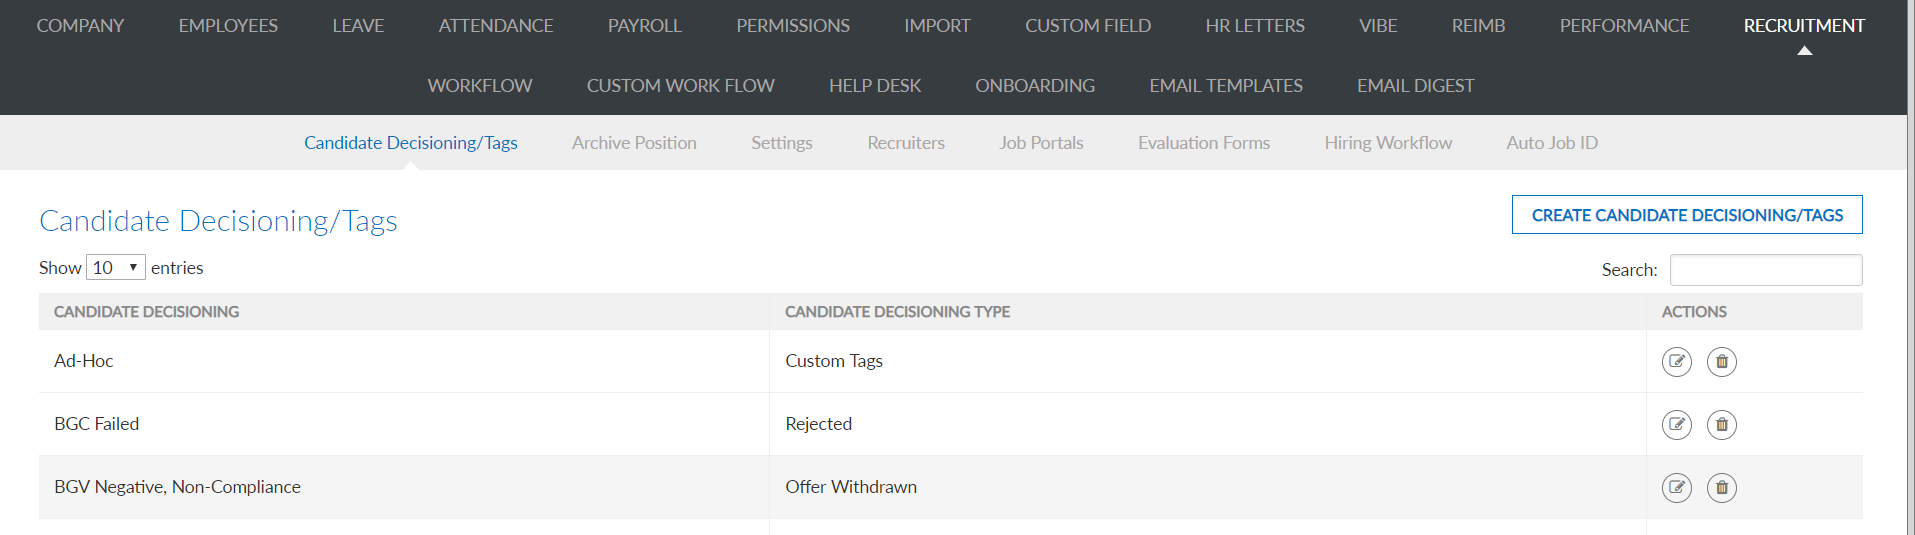
Task: Open the Recruiters tab
Action: pyautogui.click(x=906, y=143)
